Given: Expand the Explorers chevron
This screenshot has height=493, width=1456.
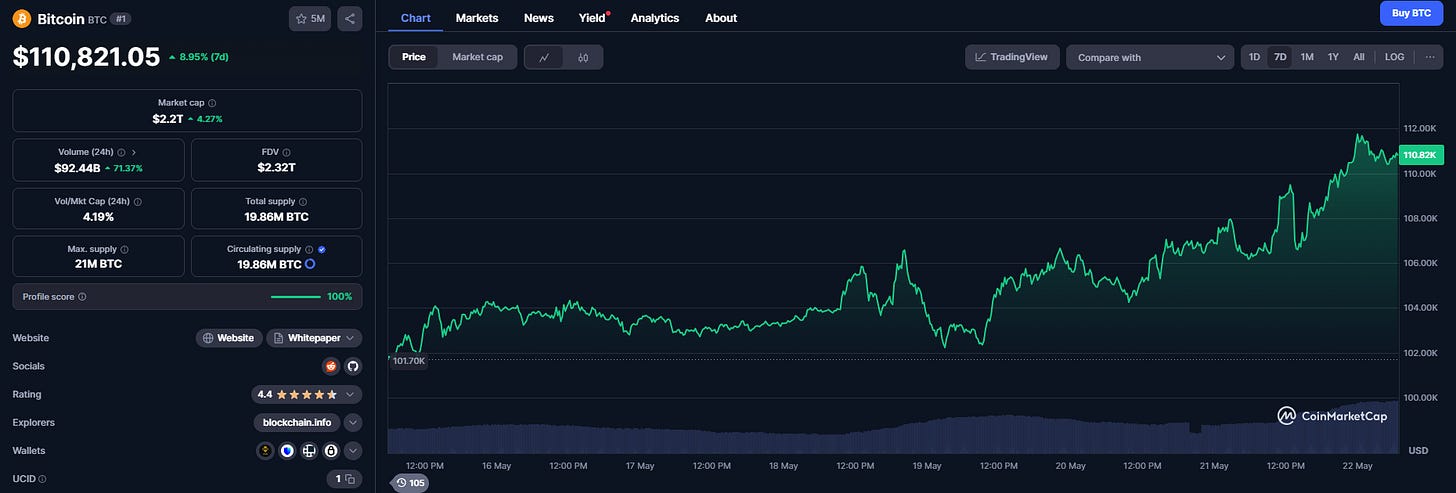Looking at the screenshot, I should 353,422.
